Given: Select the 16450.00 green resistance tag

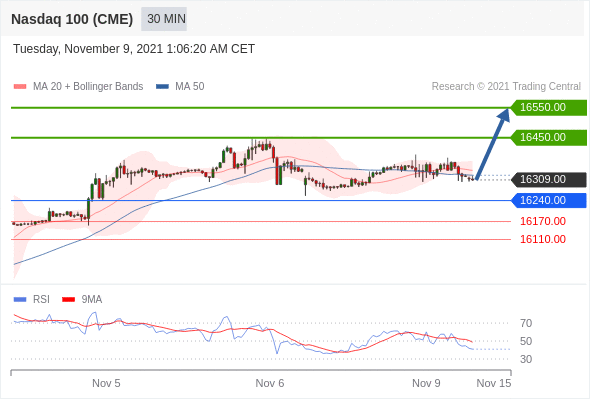Looking at the screenshot, I should click(549, 137).
